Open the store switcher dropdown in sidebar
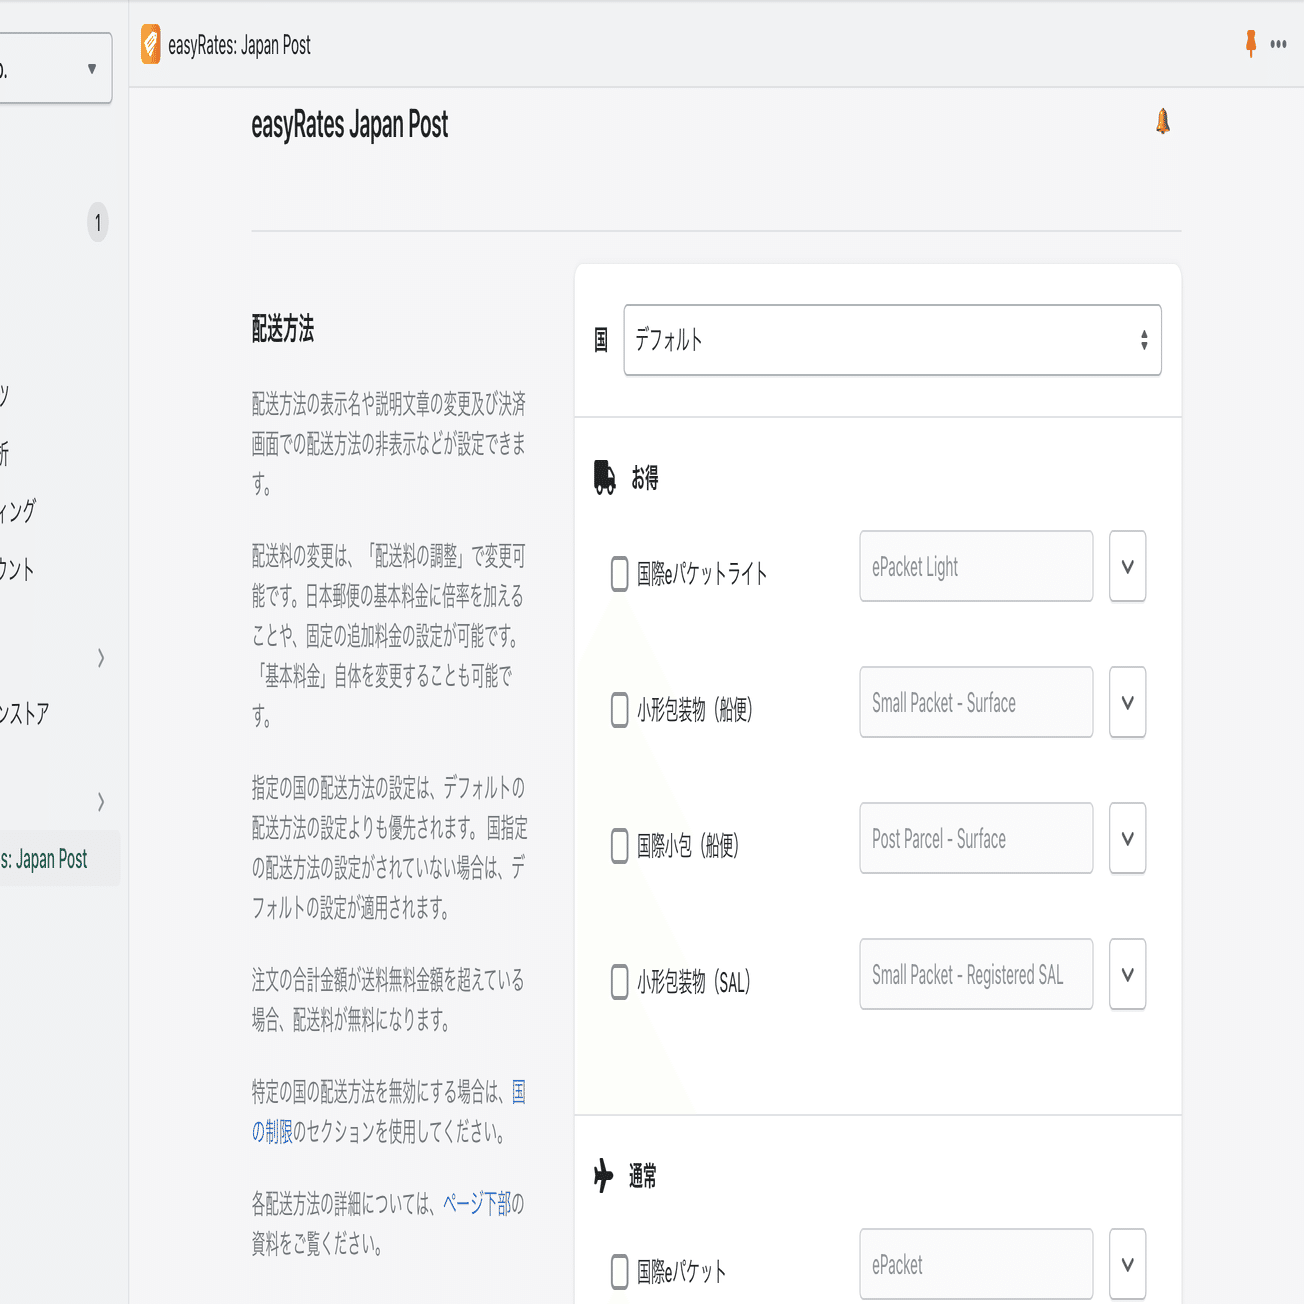 tap(56, 68)
